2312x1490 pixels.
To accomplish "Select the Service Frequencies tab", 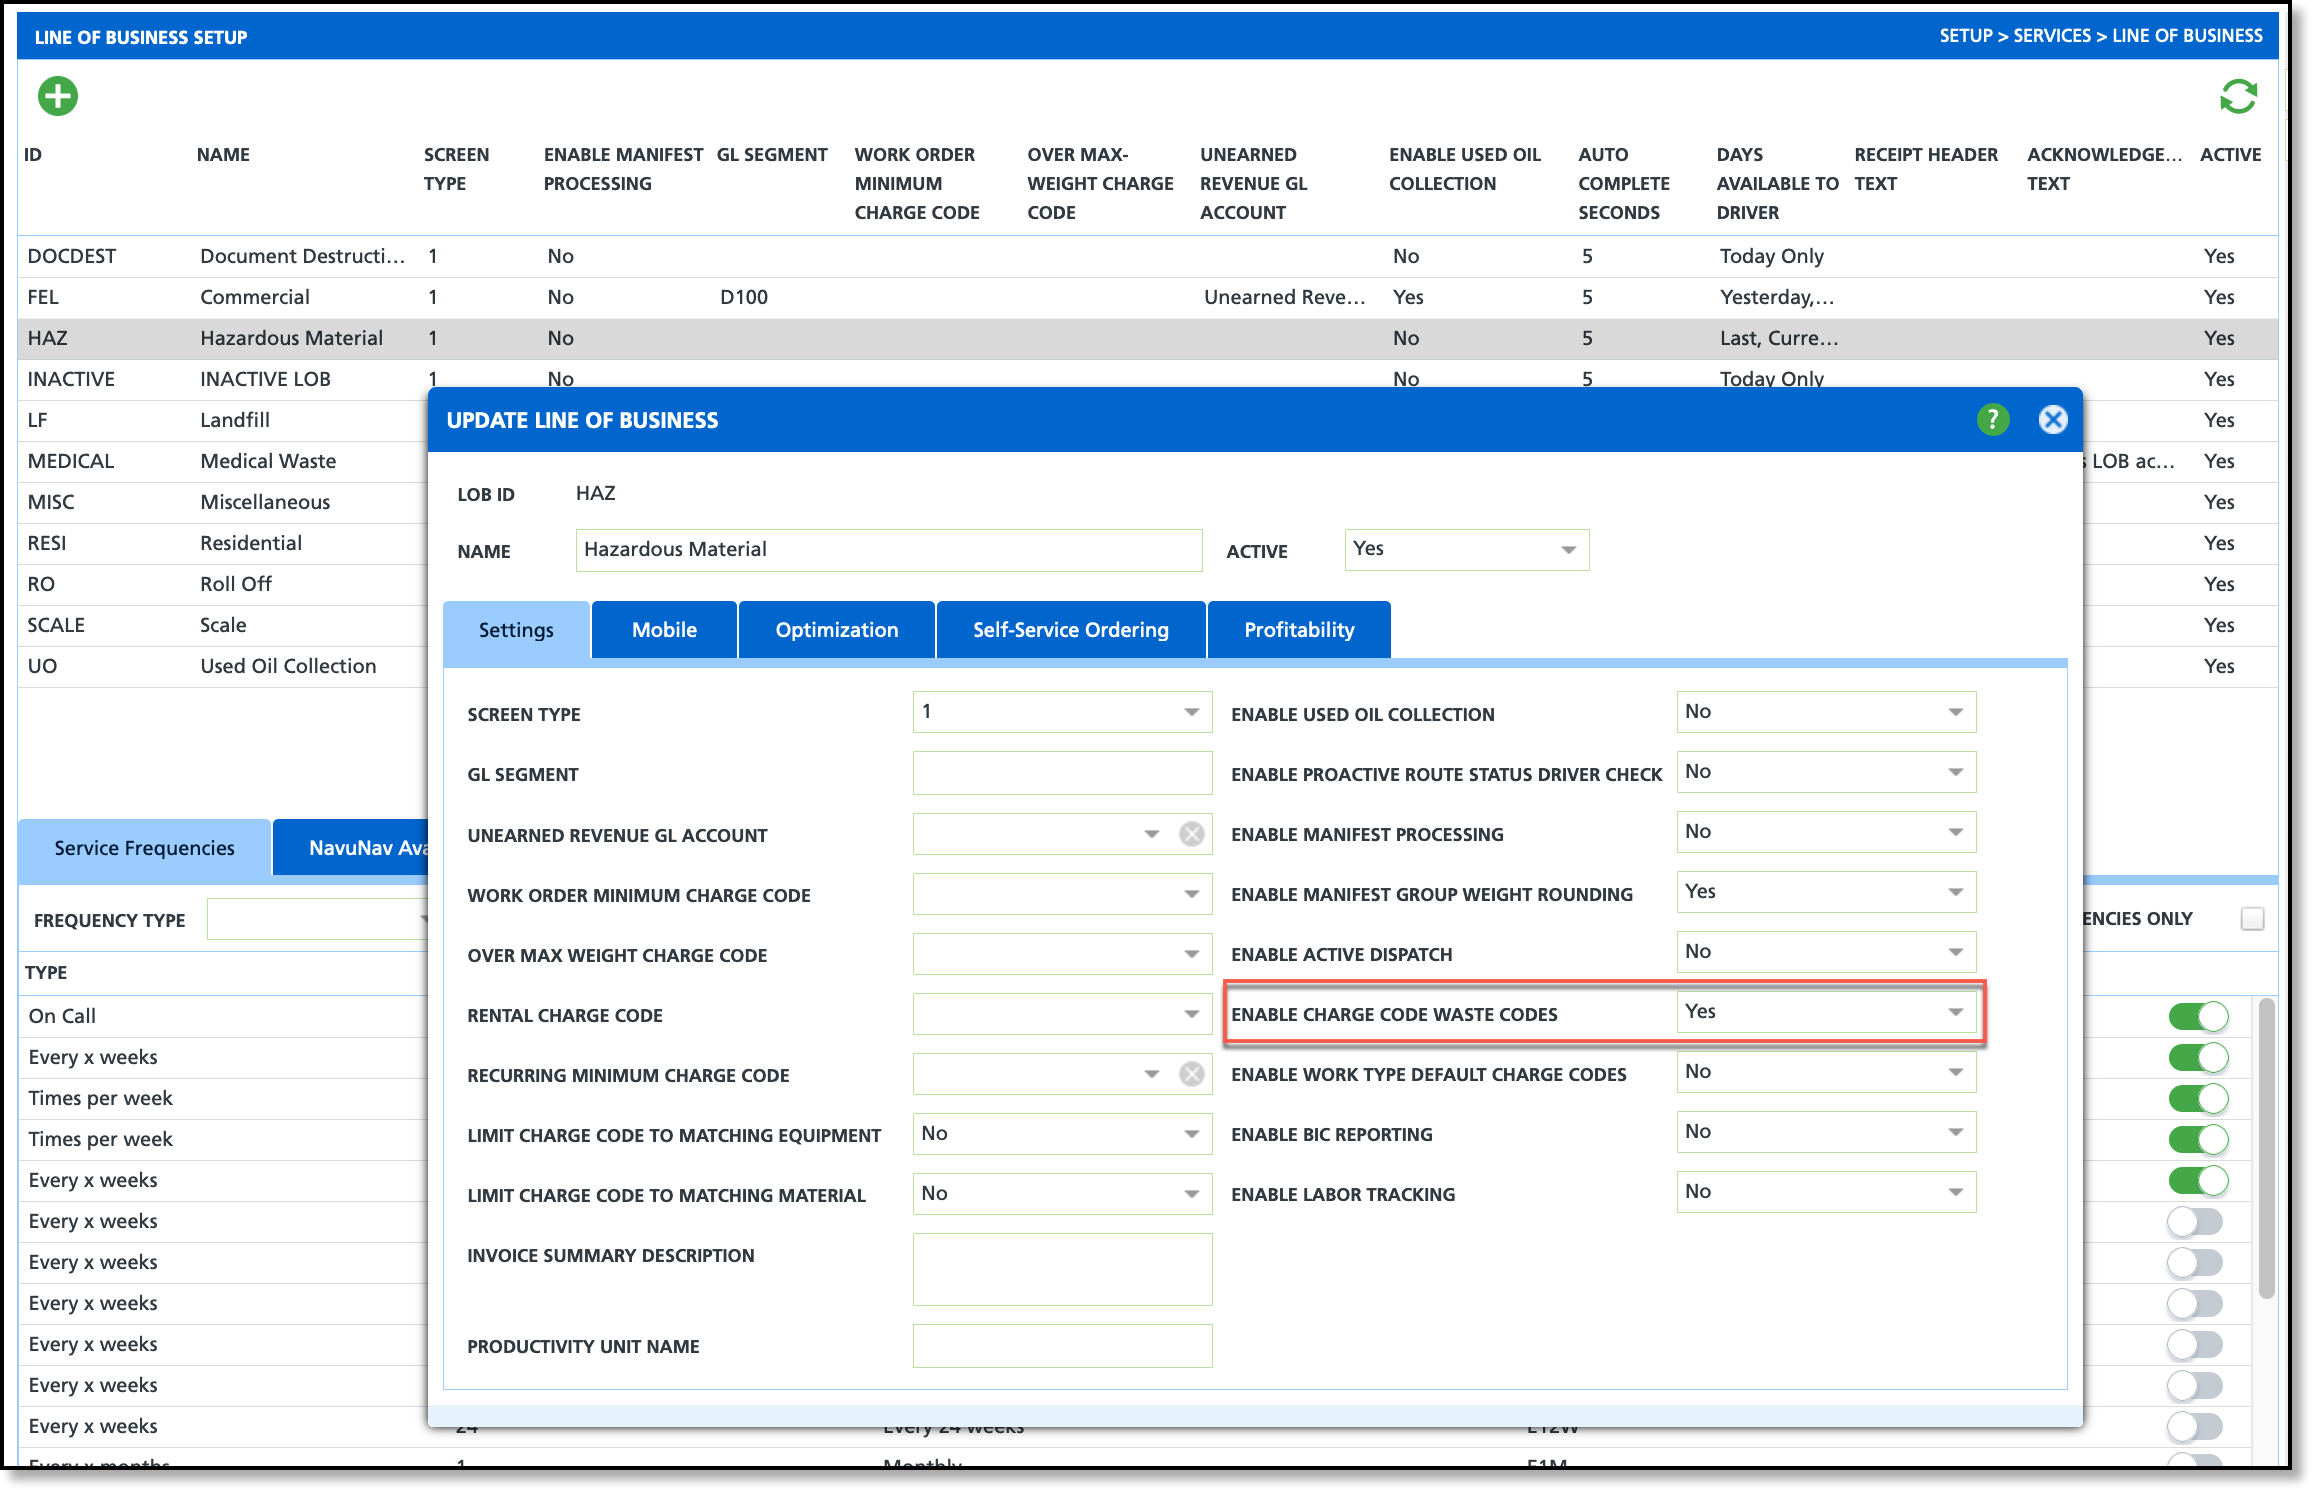I will pyautogui.click(x=144, y=848).
